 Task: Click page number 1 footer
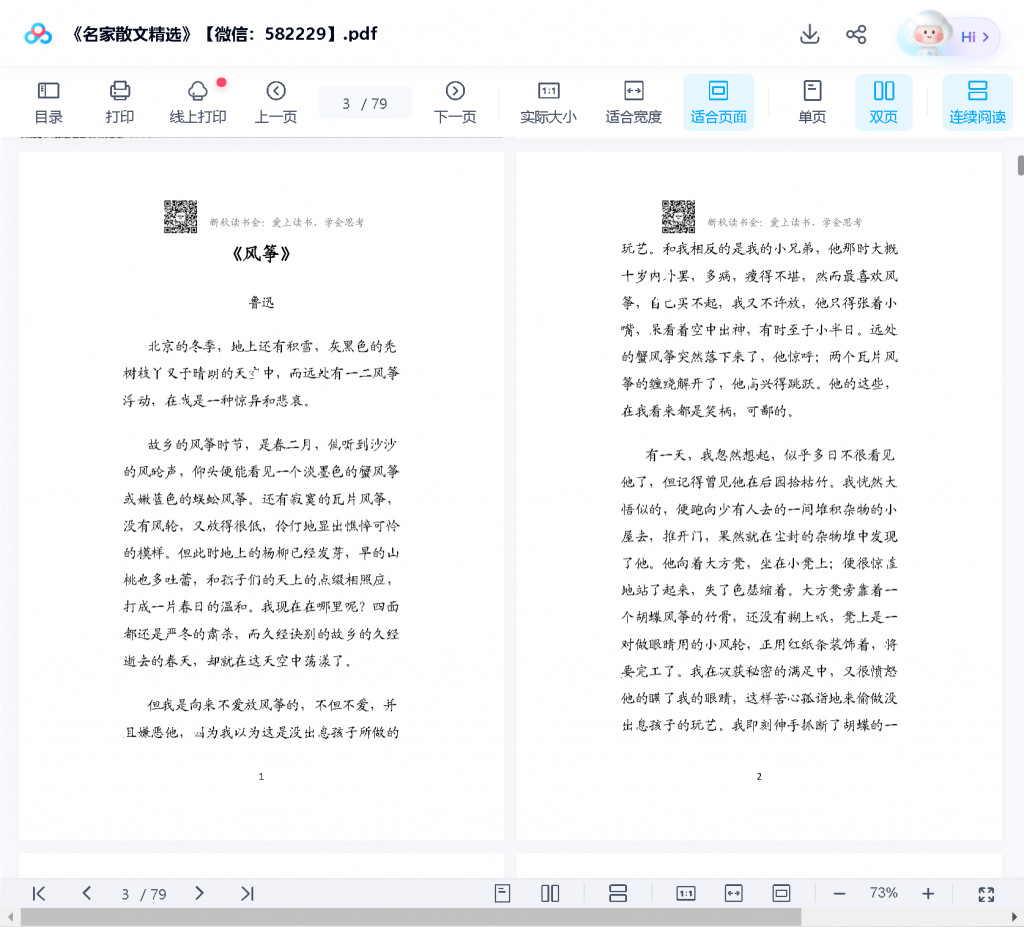[261, 777]
